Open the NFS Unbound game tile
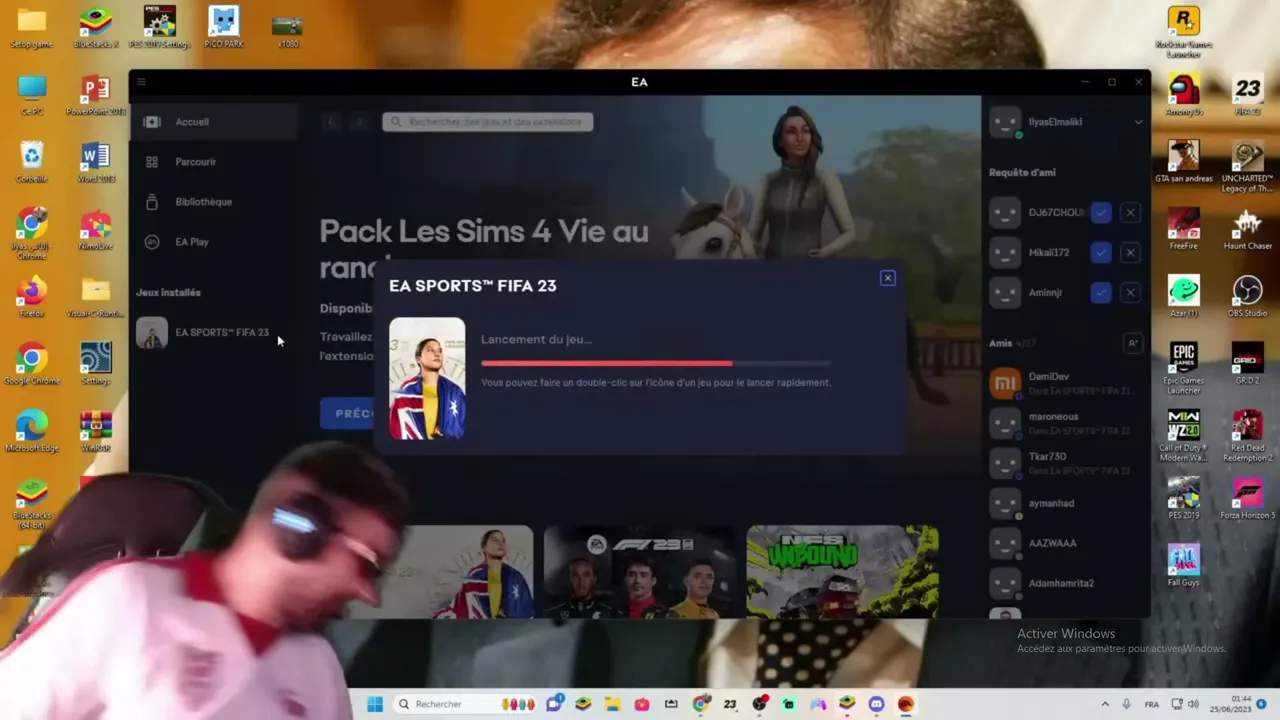The height and width of the screenshot is (720, 1280). (x=842, y=571)
